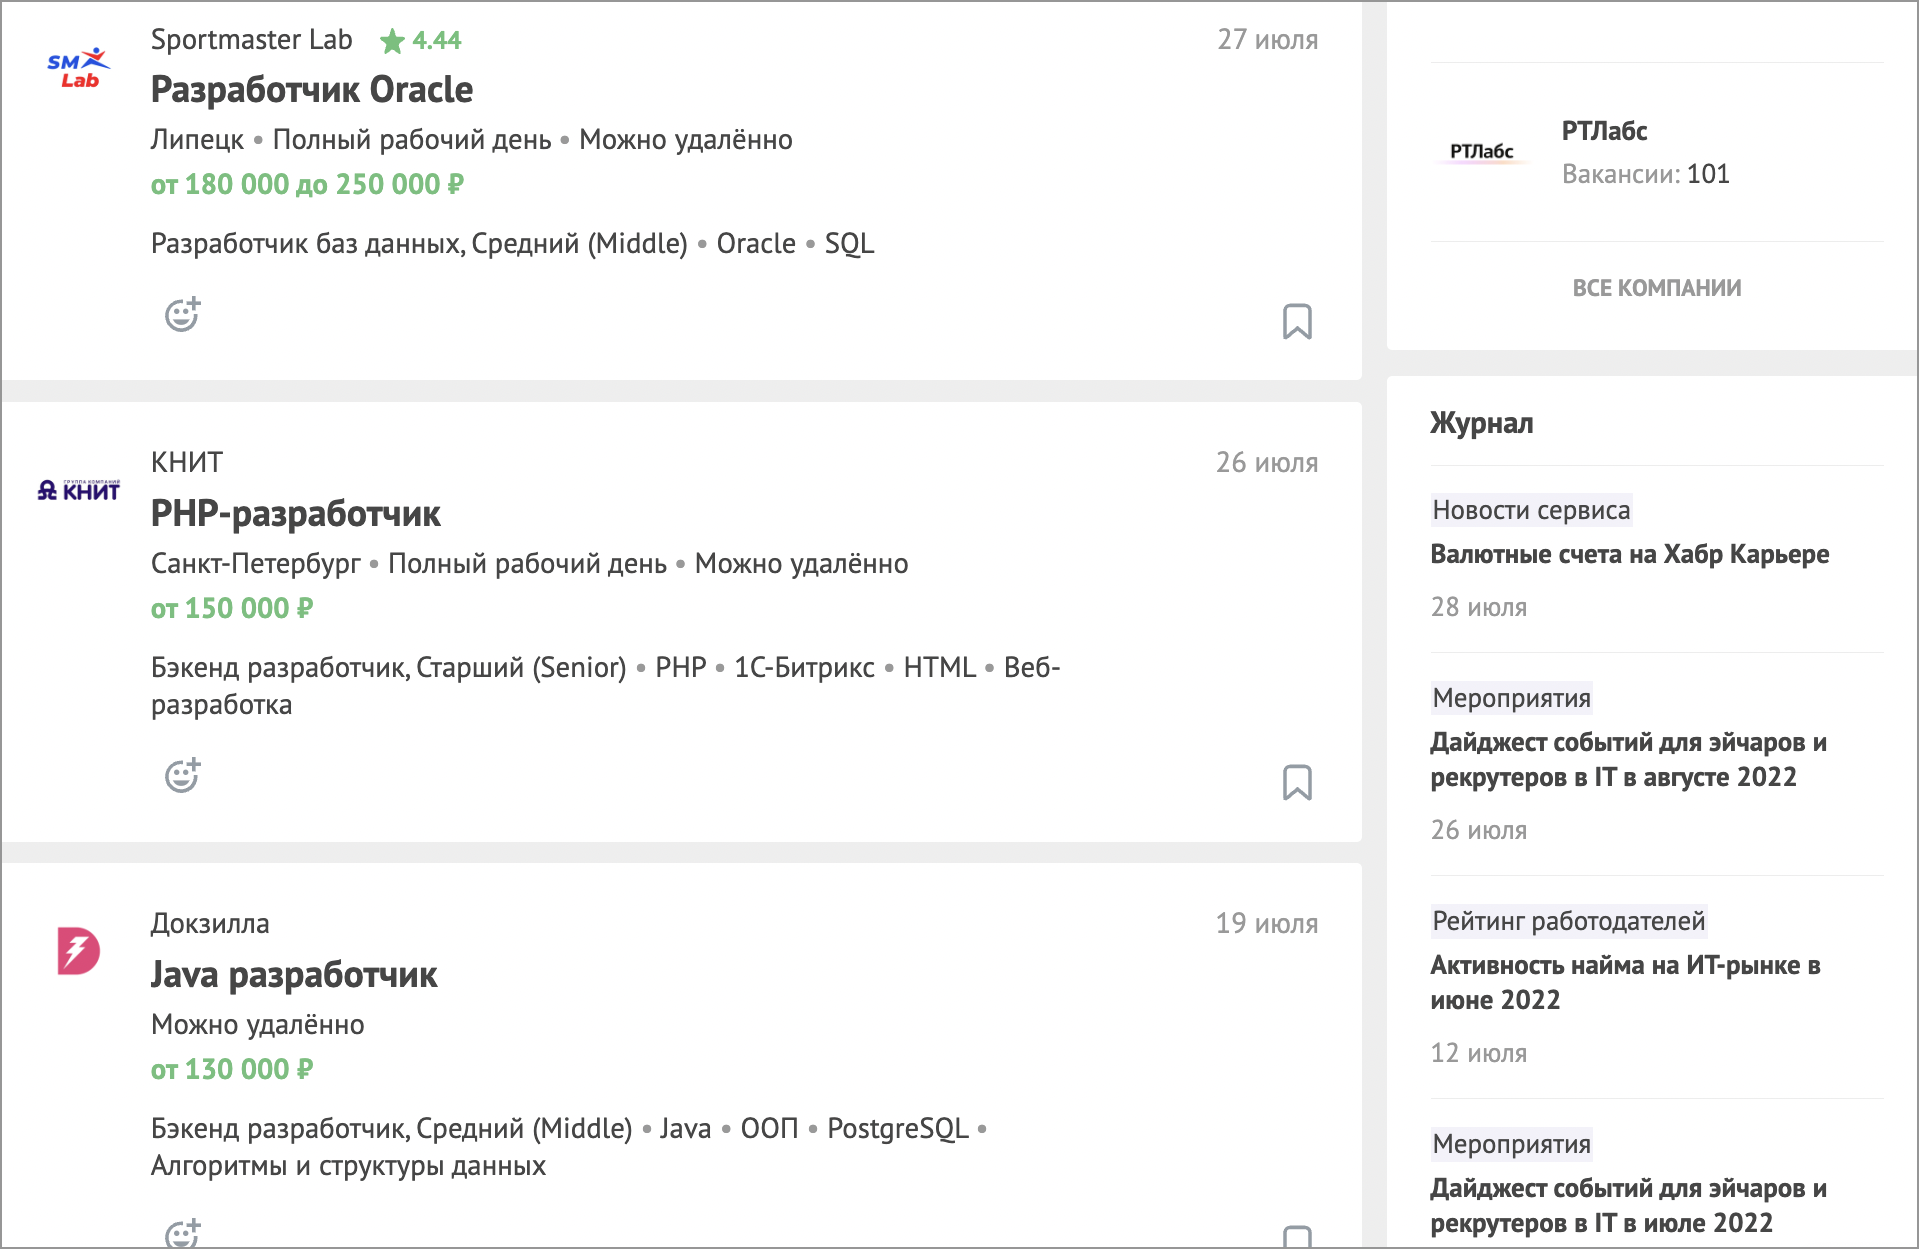
Task: Open the Разработчик Oracle vacancy title
Action: pos(312,90)
